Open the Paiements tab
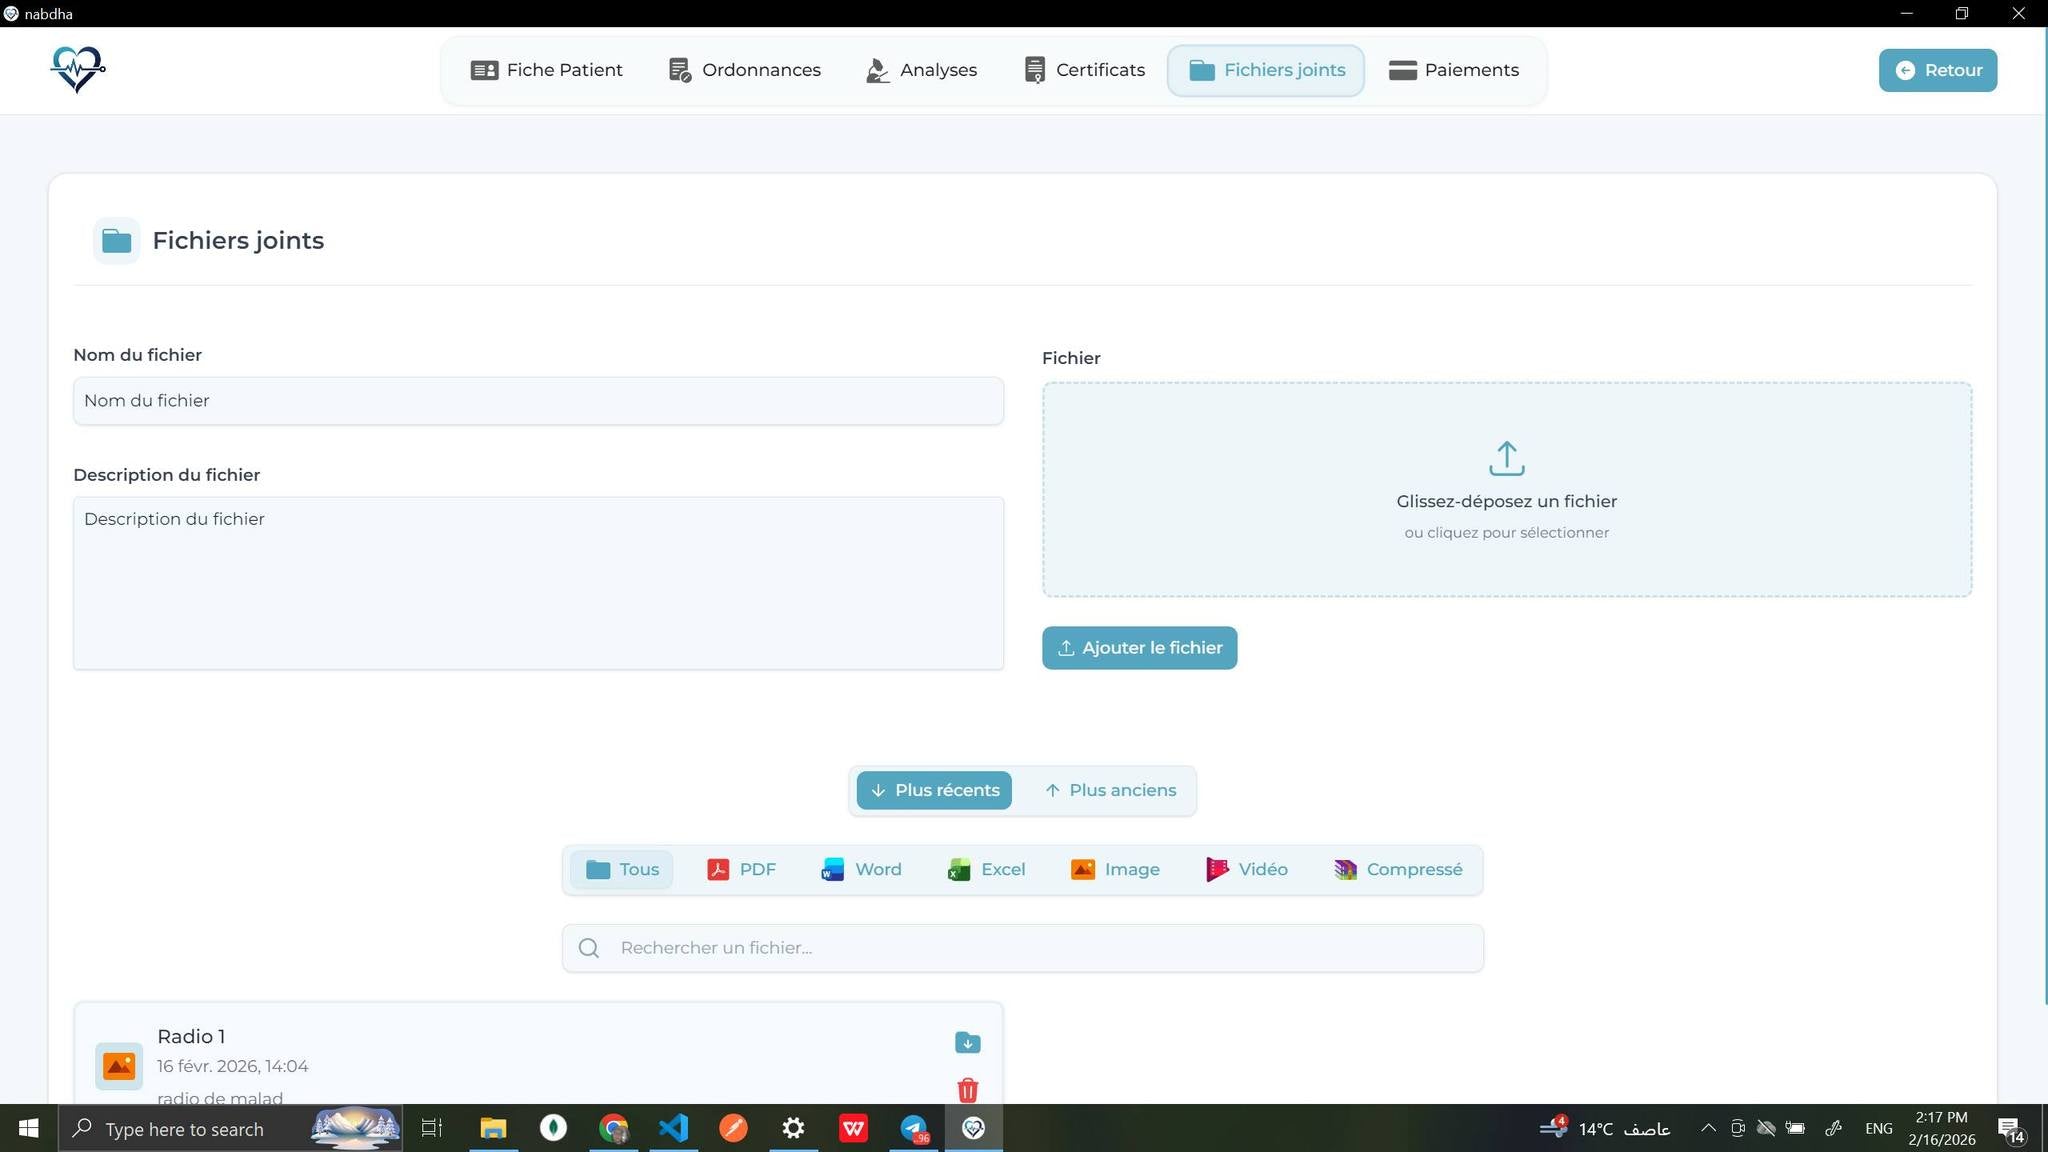The height and width of the screenshot is (1152, 2048). point(1453,69)
